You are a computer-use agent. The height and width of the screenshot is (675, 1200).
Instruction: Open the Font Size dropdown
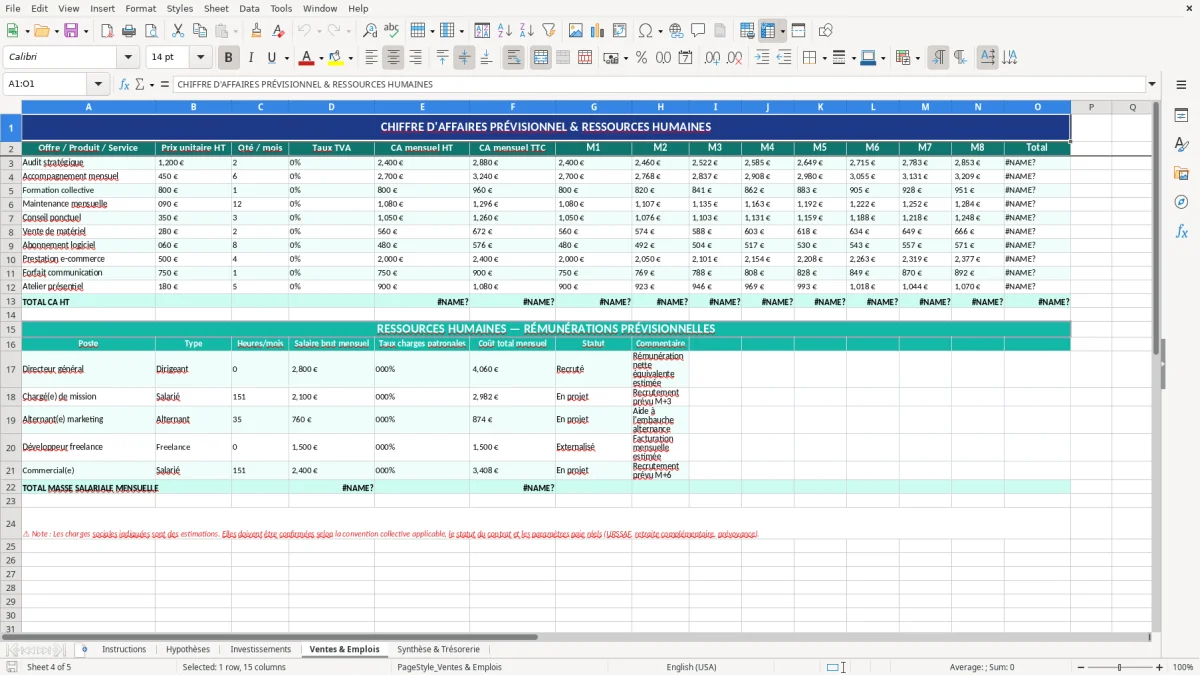coord(201,58)
